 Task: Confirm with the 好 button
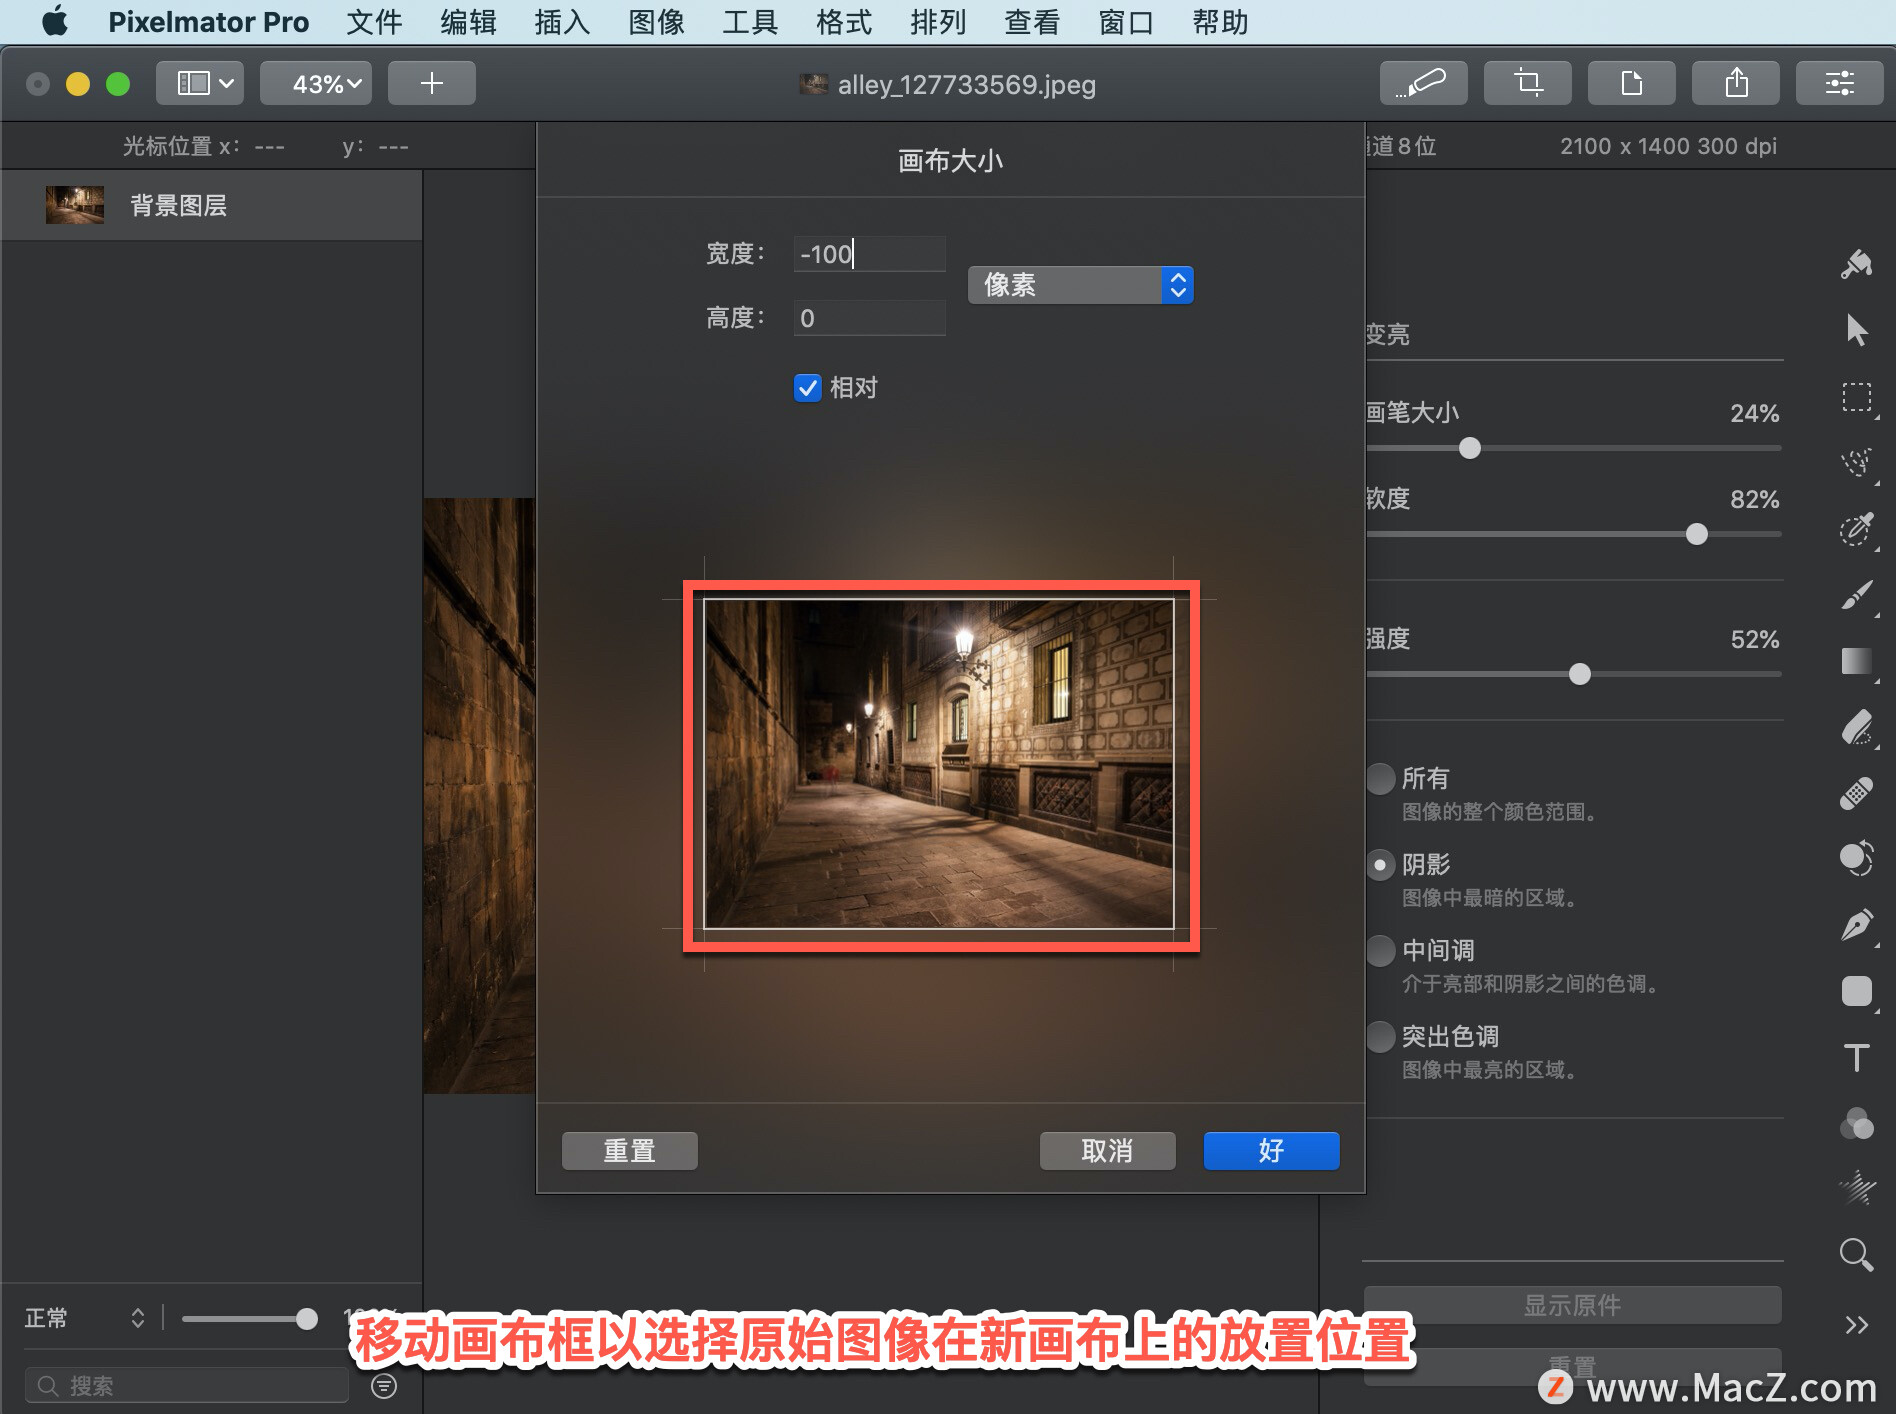click(1272, 1151)
